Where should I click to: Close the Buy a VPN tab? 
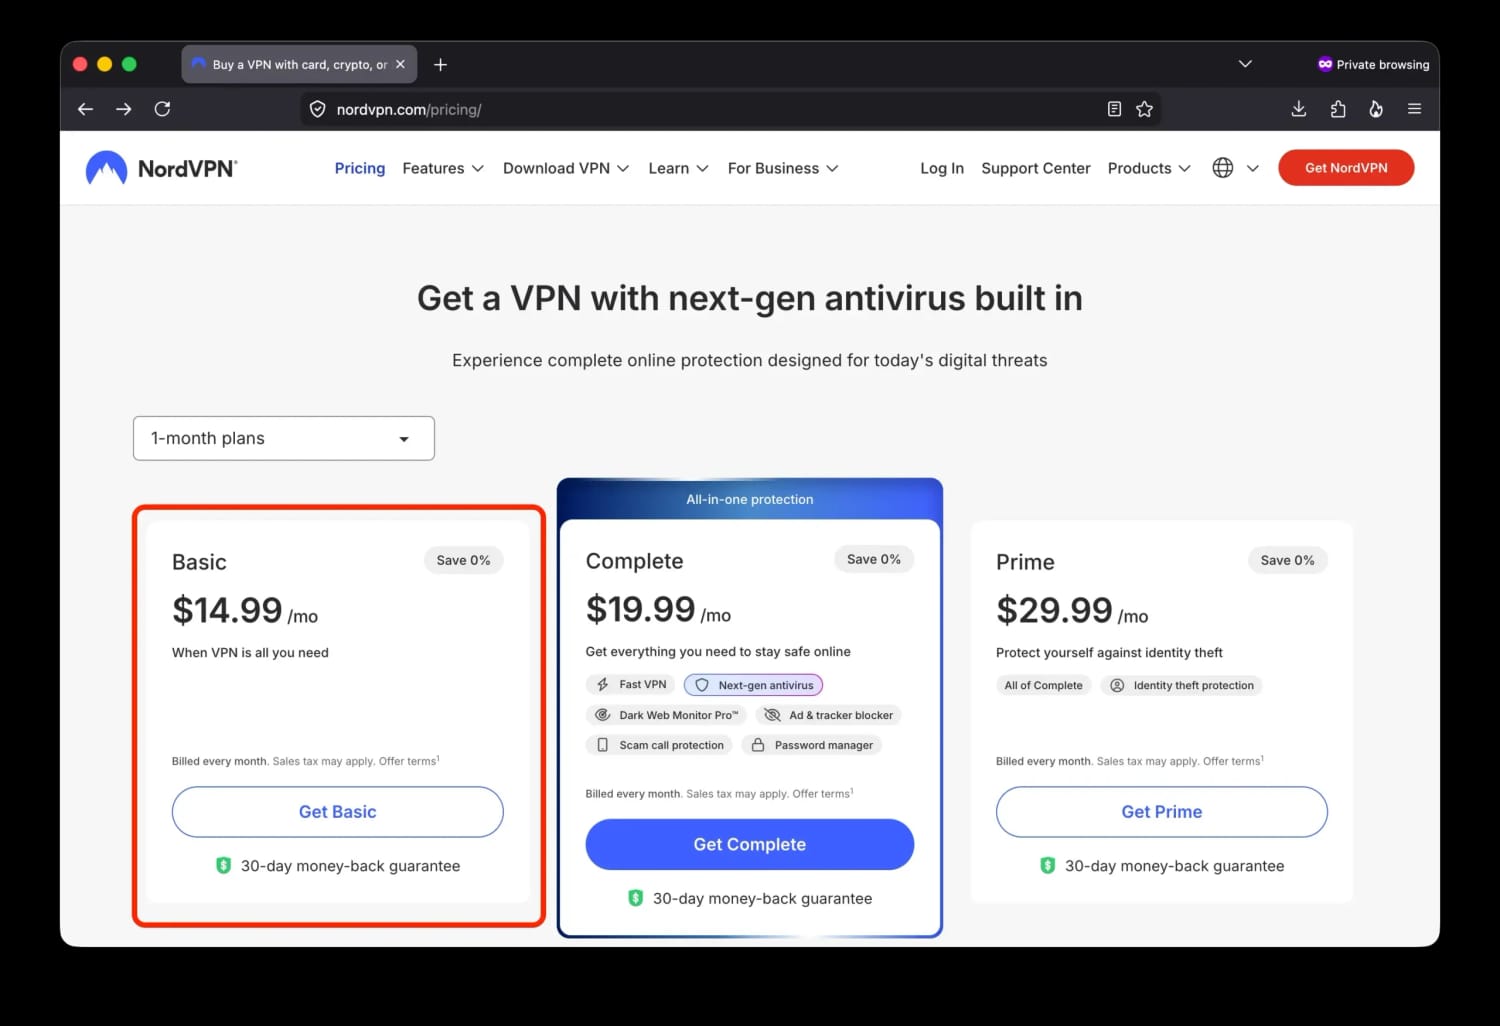click(400, 64)
